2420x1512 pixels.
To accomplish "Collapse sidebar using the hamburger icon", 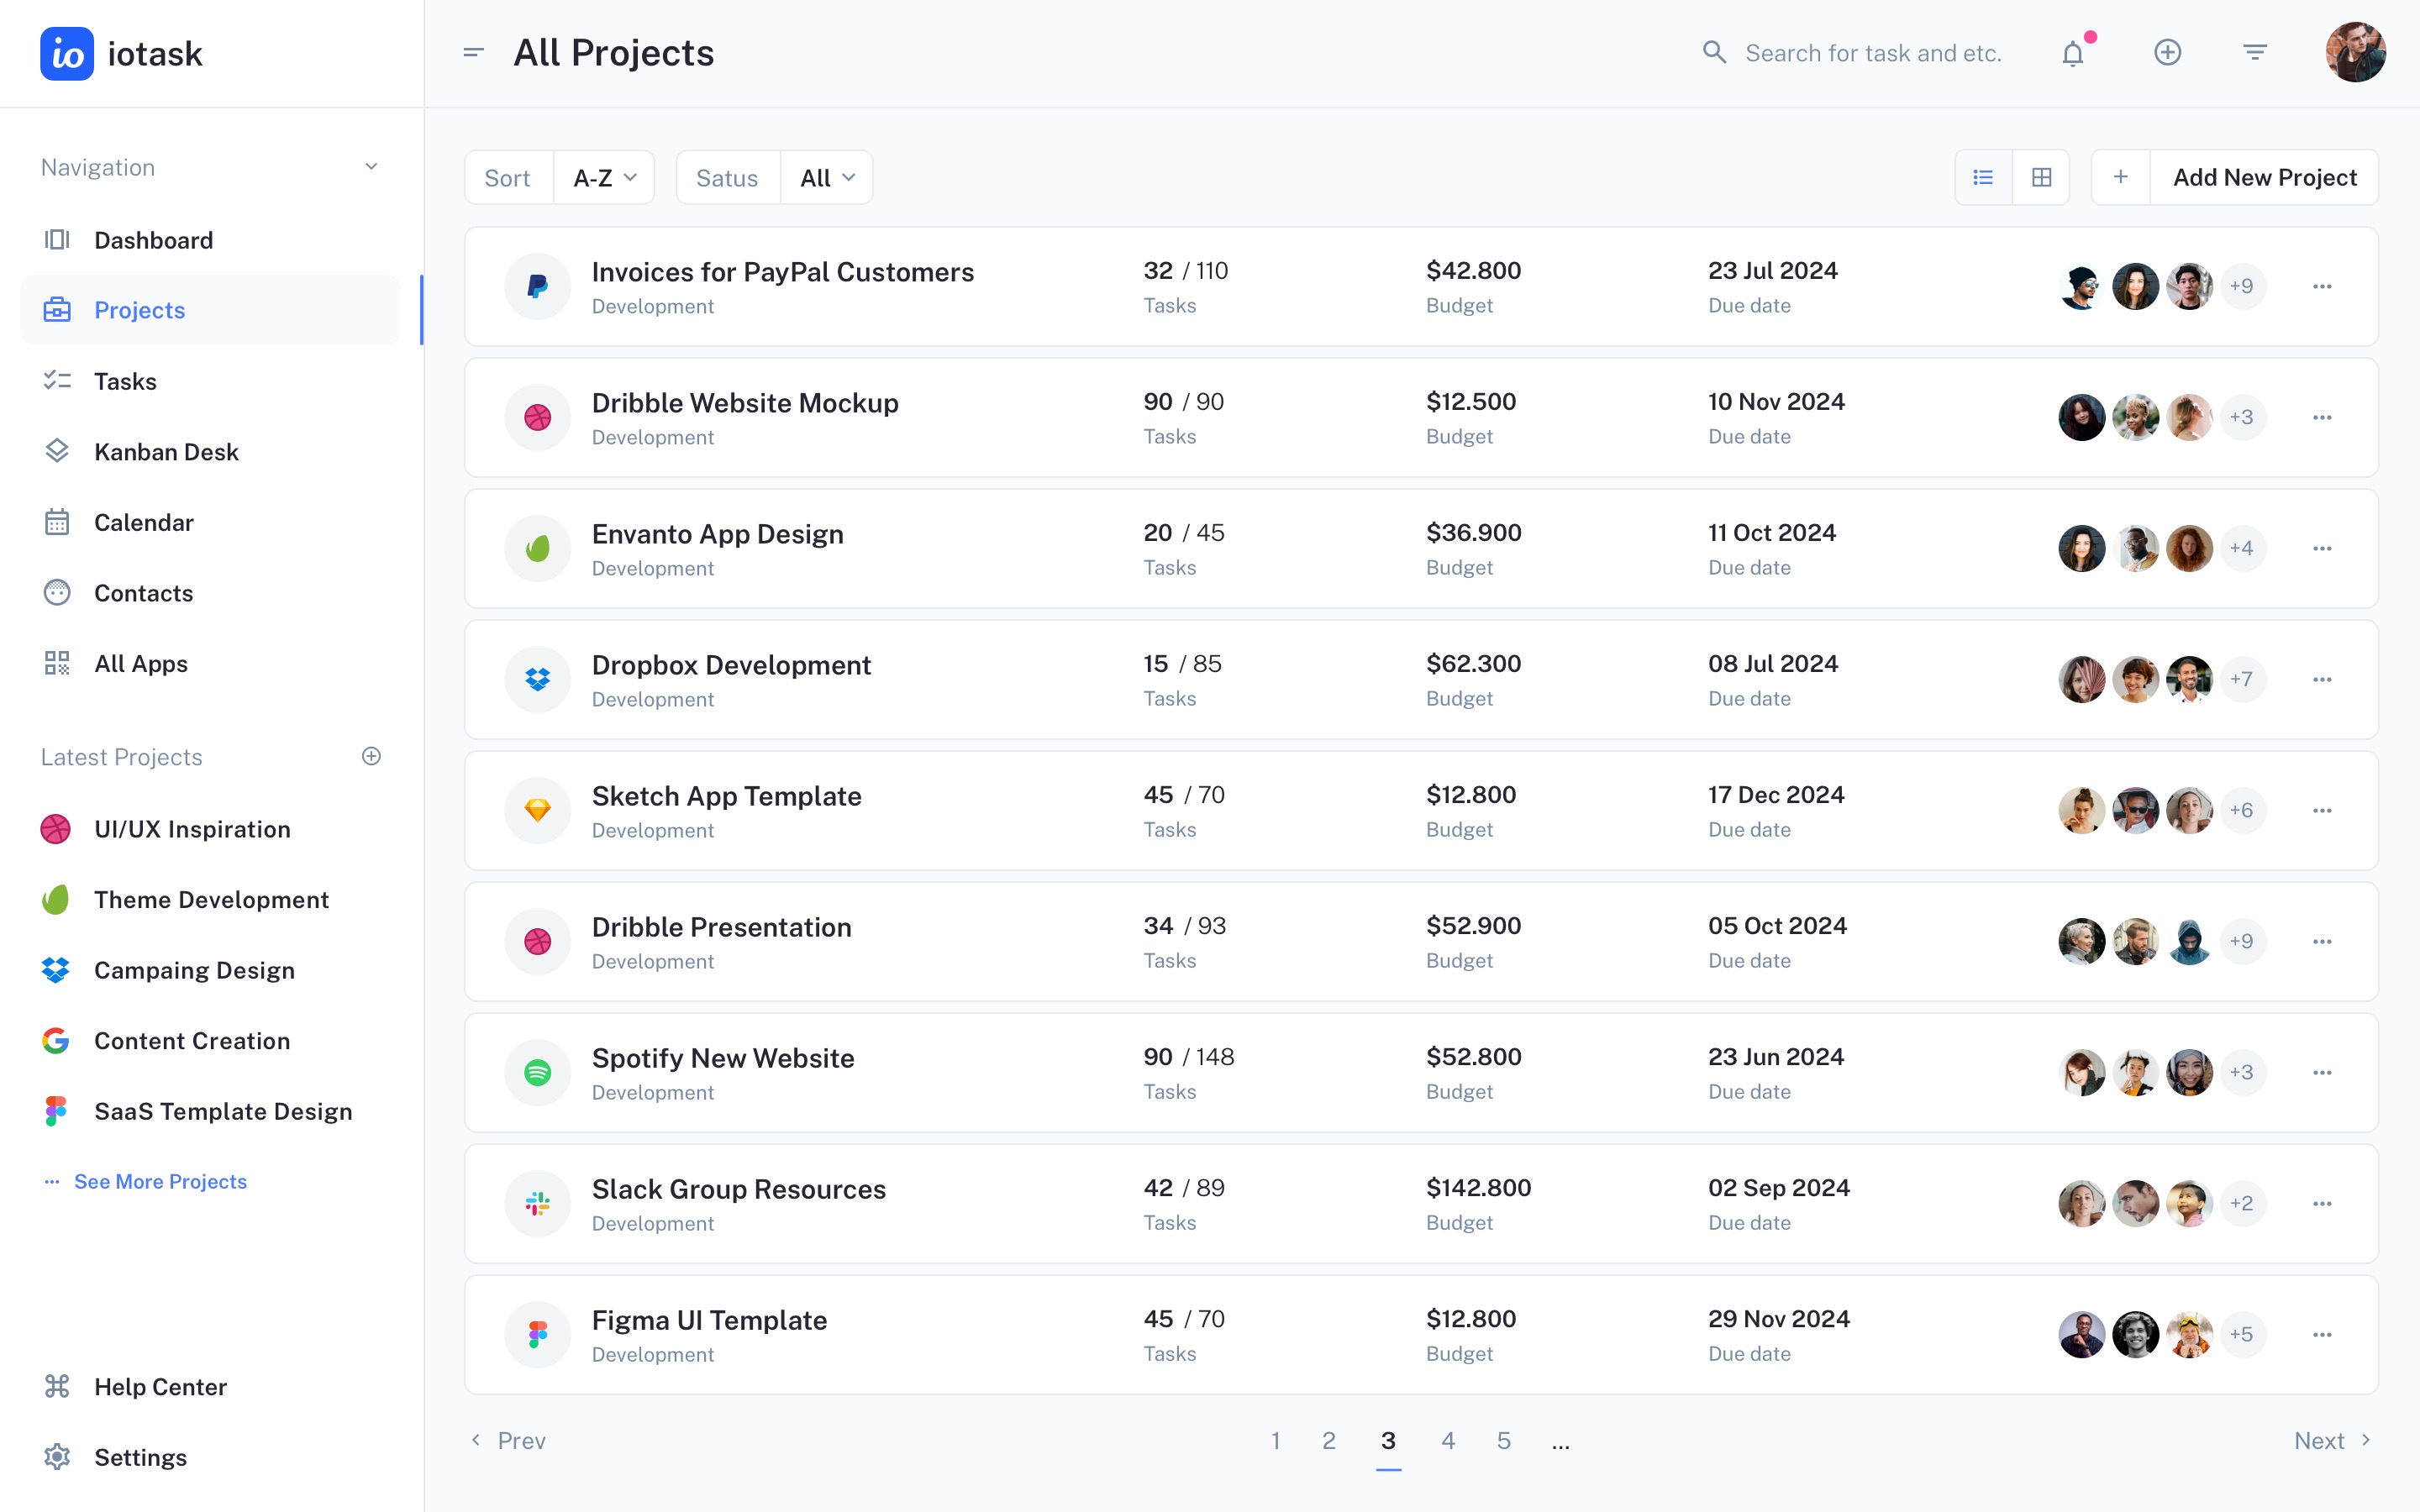I will [x=473, y=52].
